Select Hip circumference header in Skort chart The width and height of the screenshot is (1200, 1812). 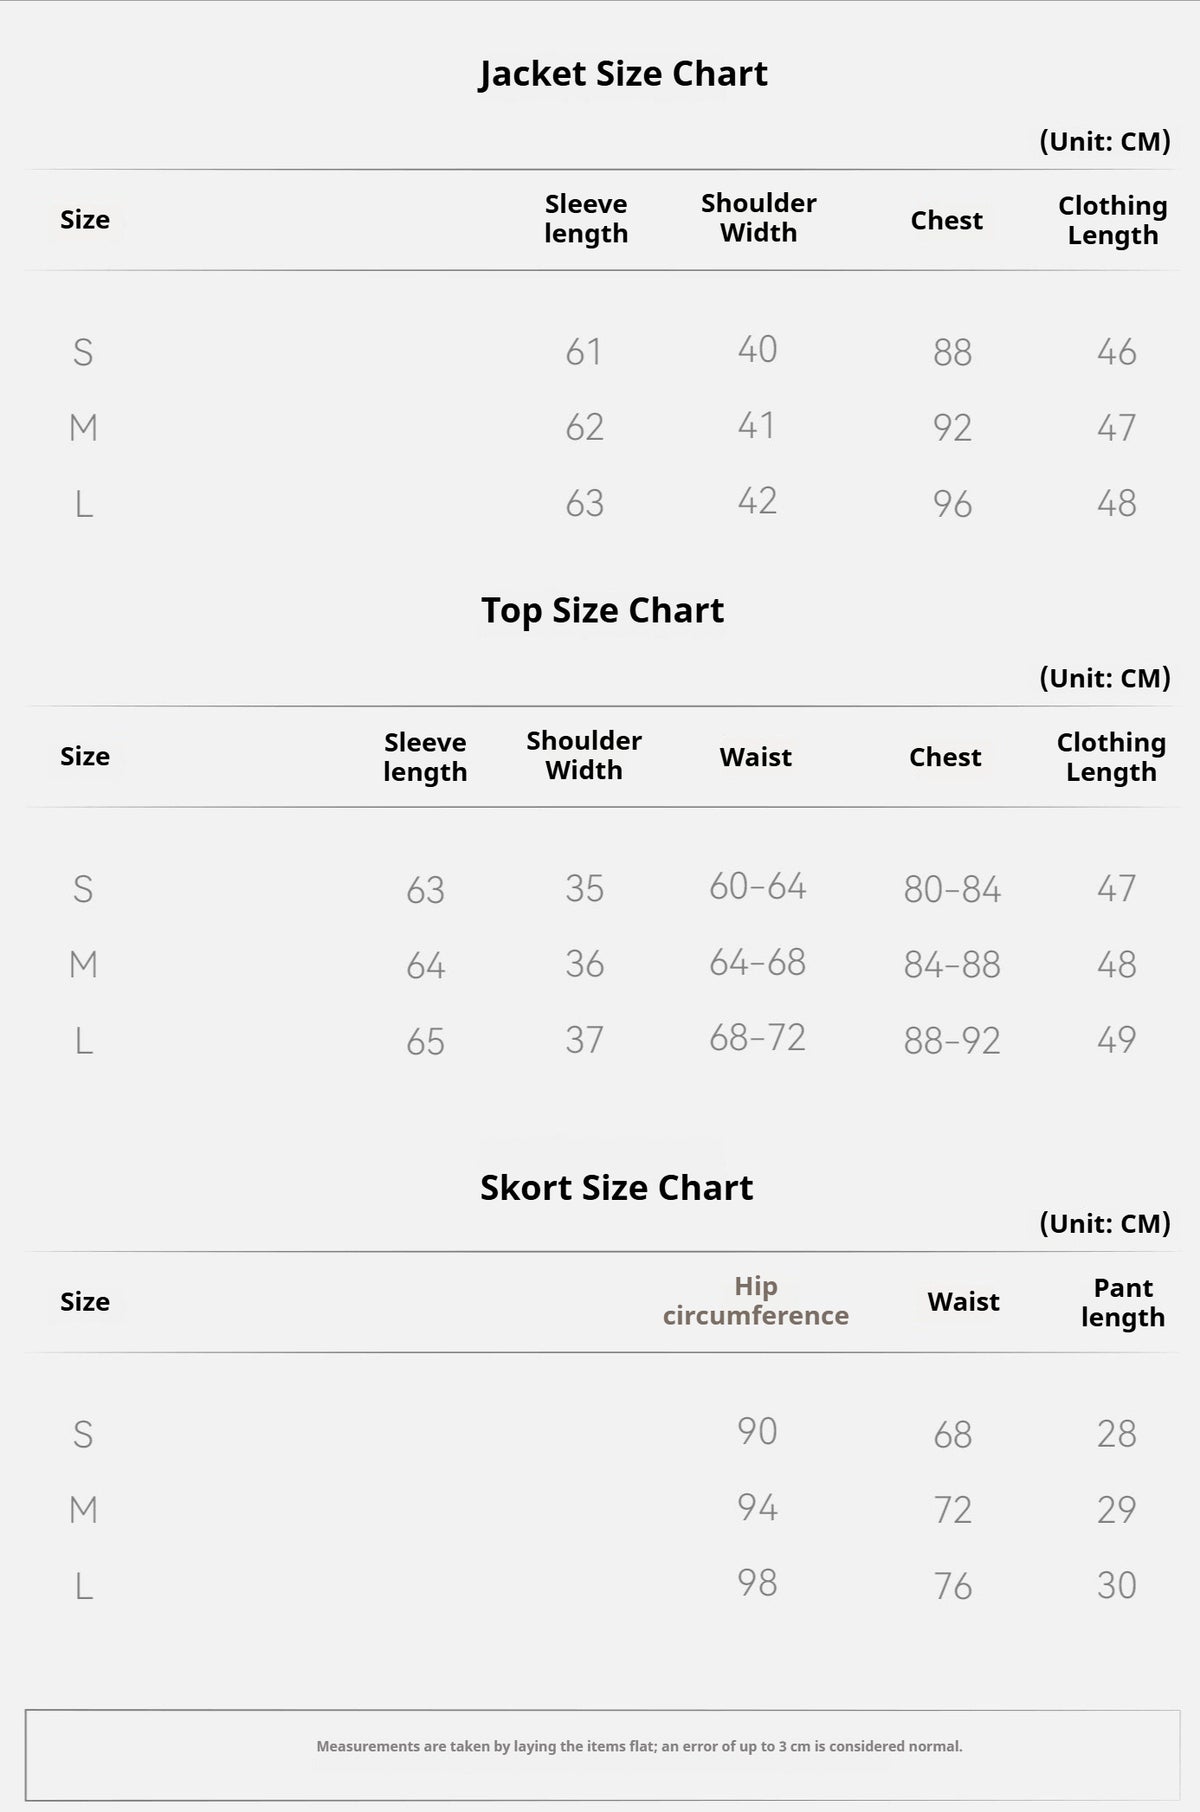(x=756, y=1301)
